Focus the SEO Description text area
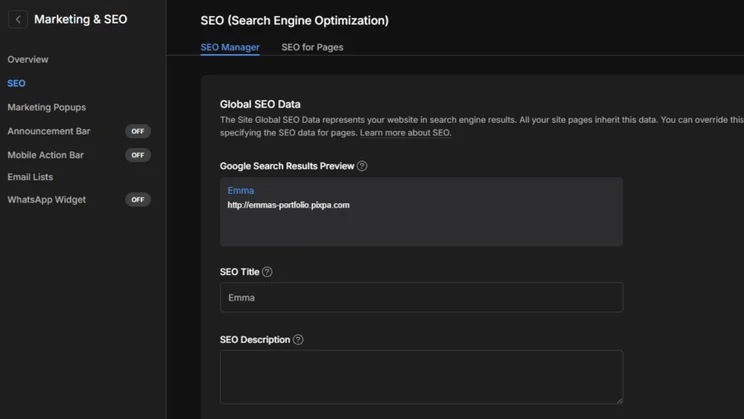The image size is (744, 419). click(421, 377)
